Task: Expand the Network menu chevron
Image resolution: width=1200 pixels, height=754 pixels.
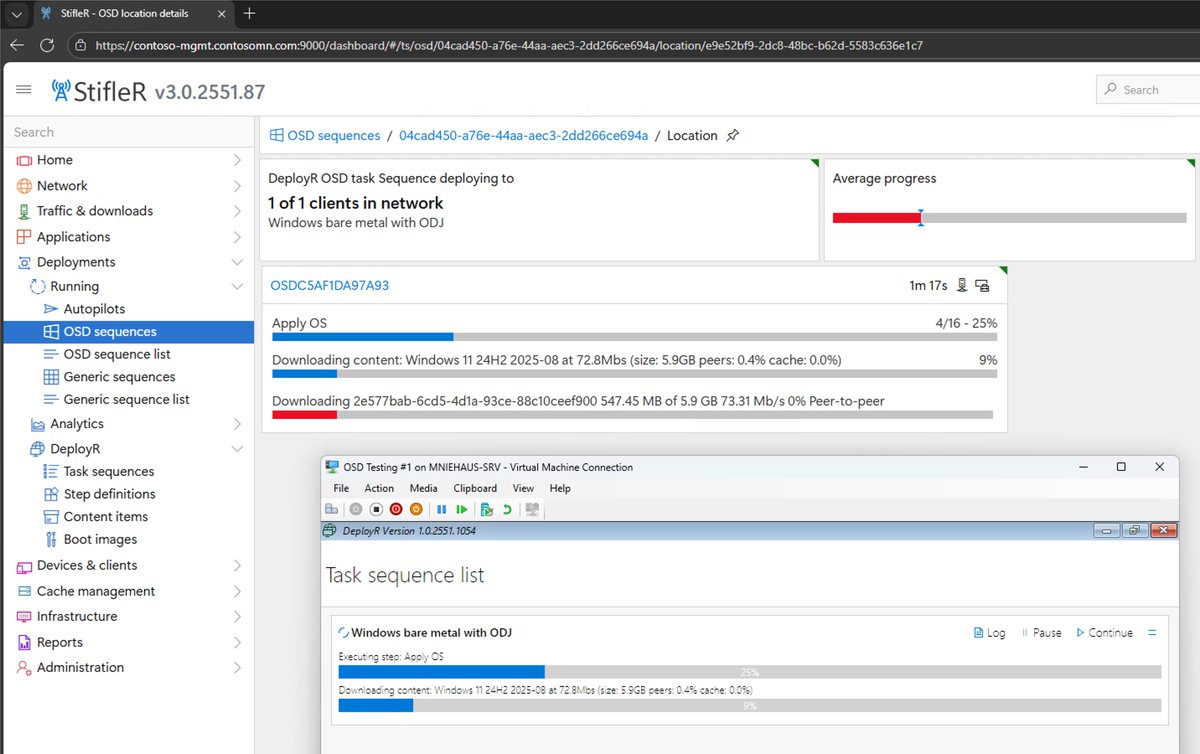Action: [x=237, y=186]
